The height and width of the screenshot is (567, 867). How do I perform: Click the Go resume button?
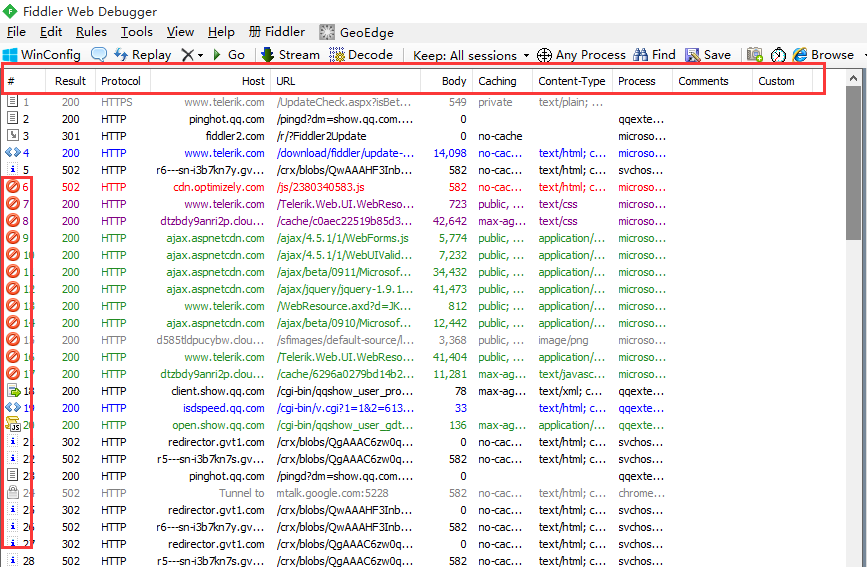pos(229,55)
